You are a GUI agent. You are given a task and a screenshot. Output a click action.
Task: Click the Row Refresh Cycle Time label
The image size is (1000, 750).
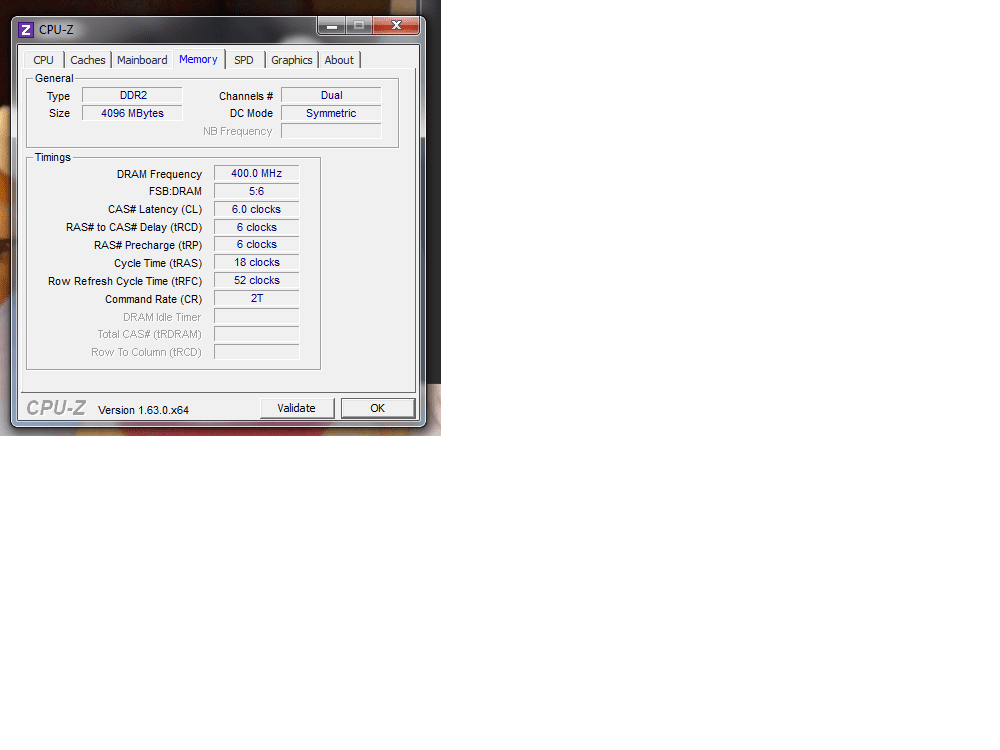[125, 281]
